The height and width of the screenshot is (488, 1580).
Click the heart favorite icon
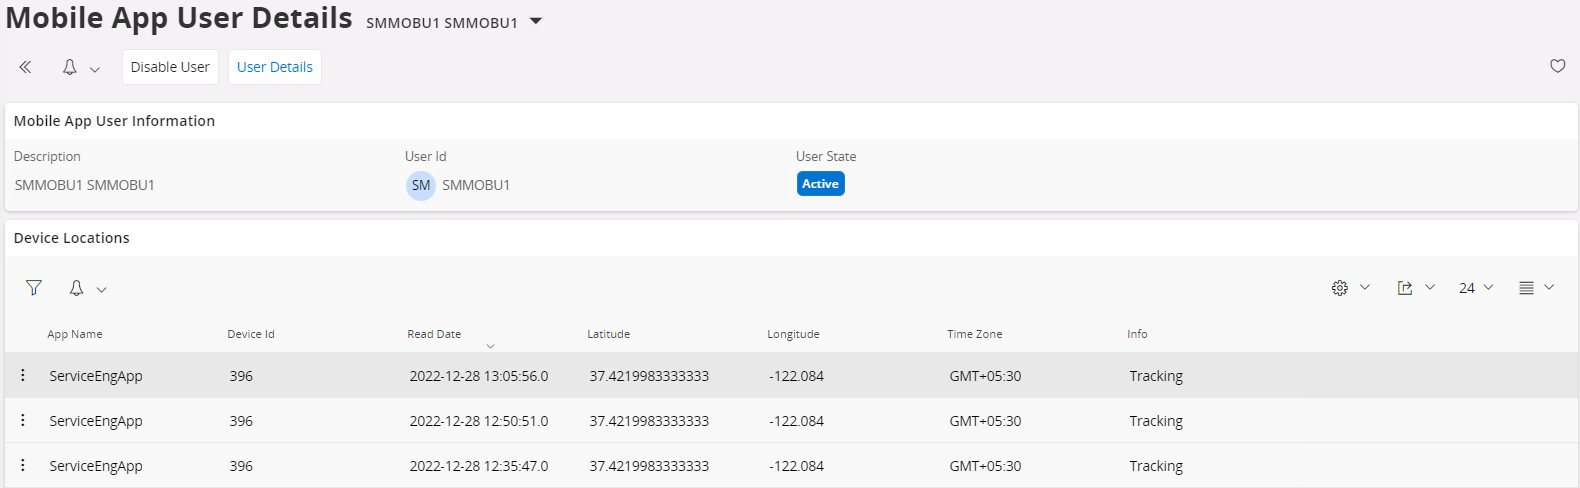point(1557,66)
